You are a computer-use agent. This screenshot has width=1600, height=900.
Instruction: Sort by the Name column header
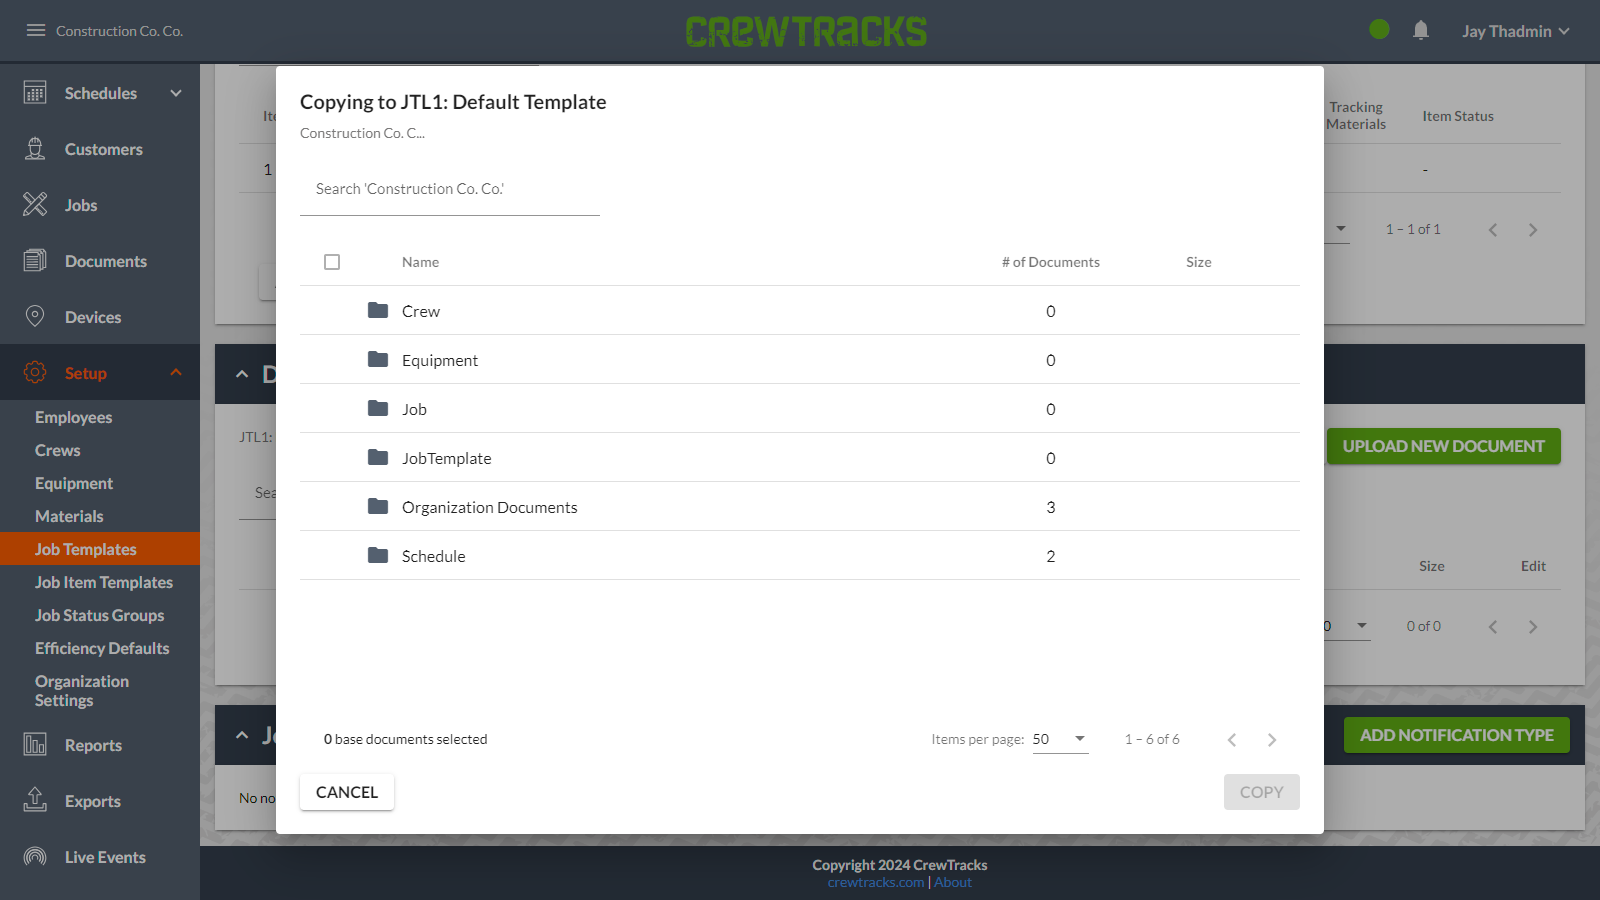pyautogui.click(x=420, y=262)
